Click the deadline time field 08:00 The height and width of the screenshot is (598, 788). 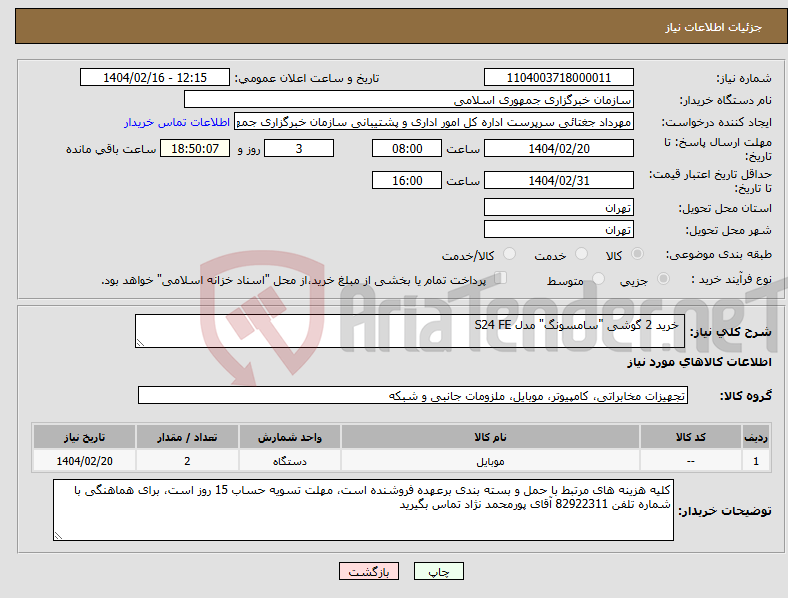tap(407, 148)
